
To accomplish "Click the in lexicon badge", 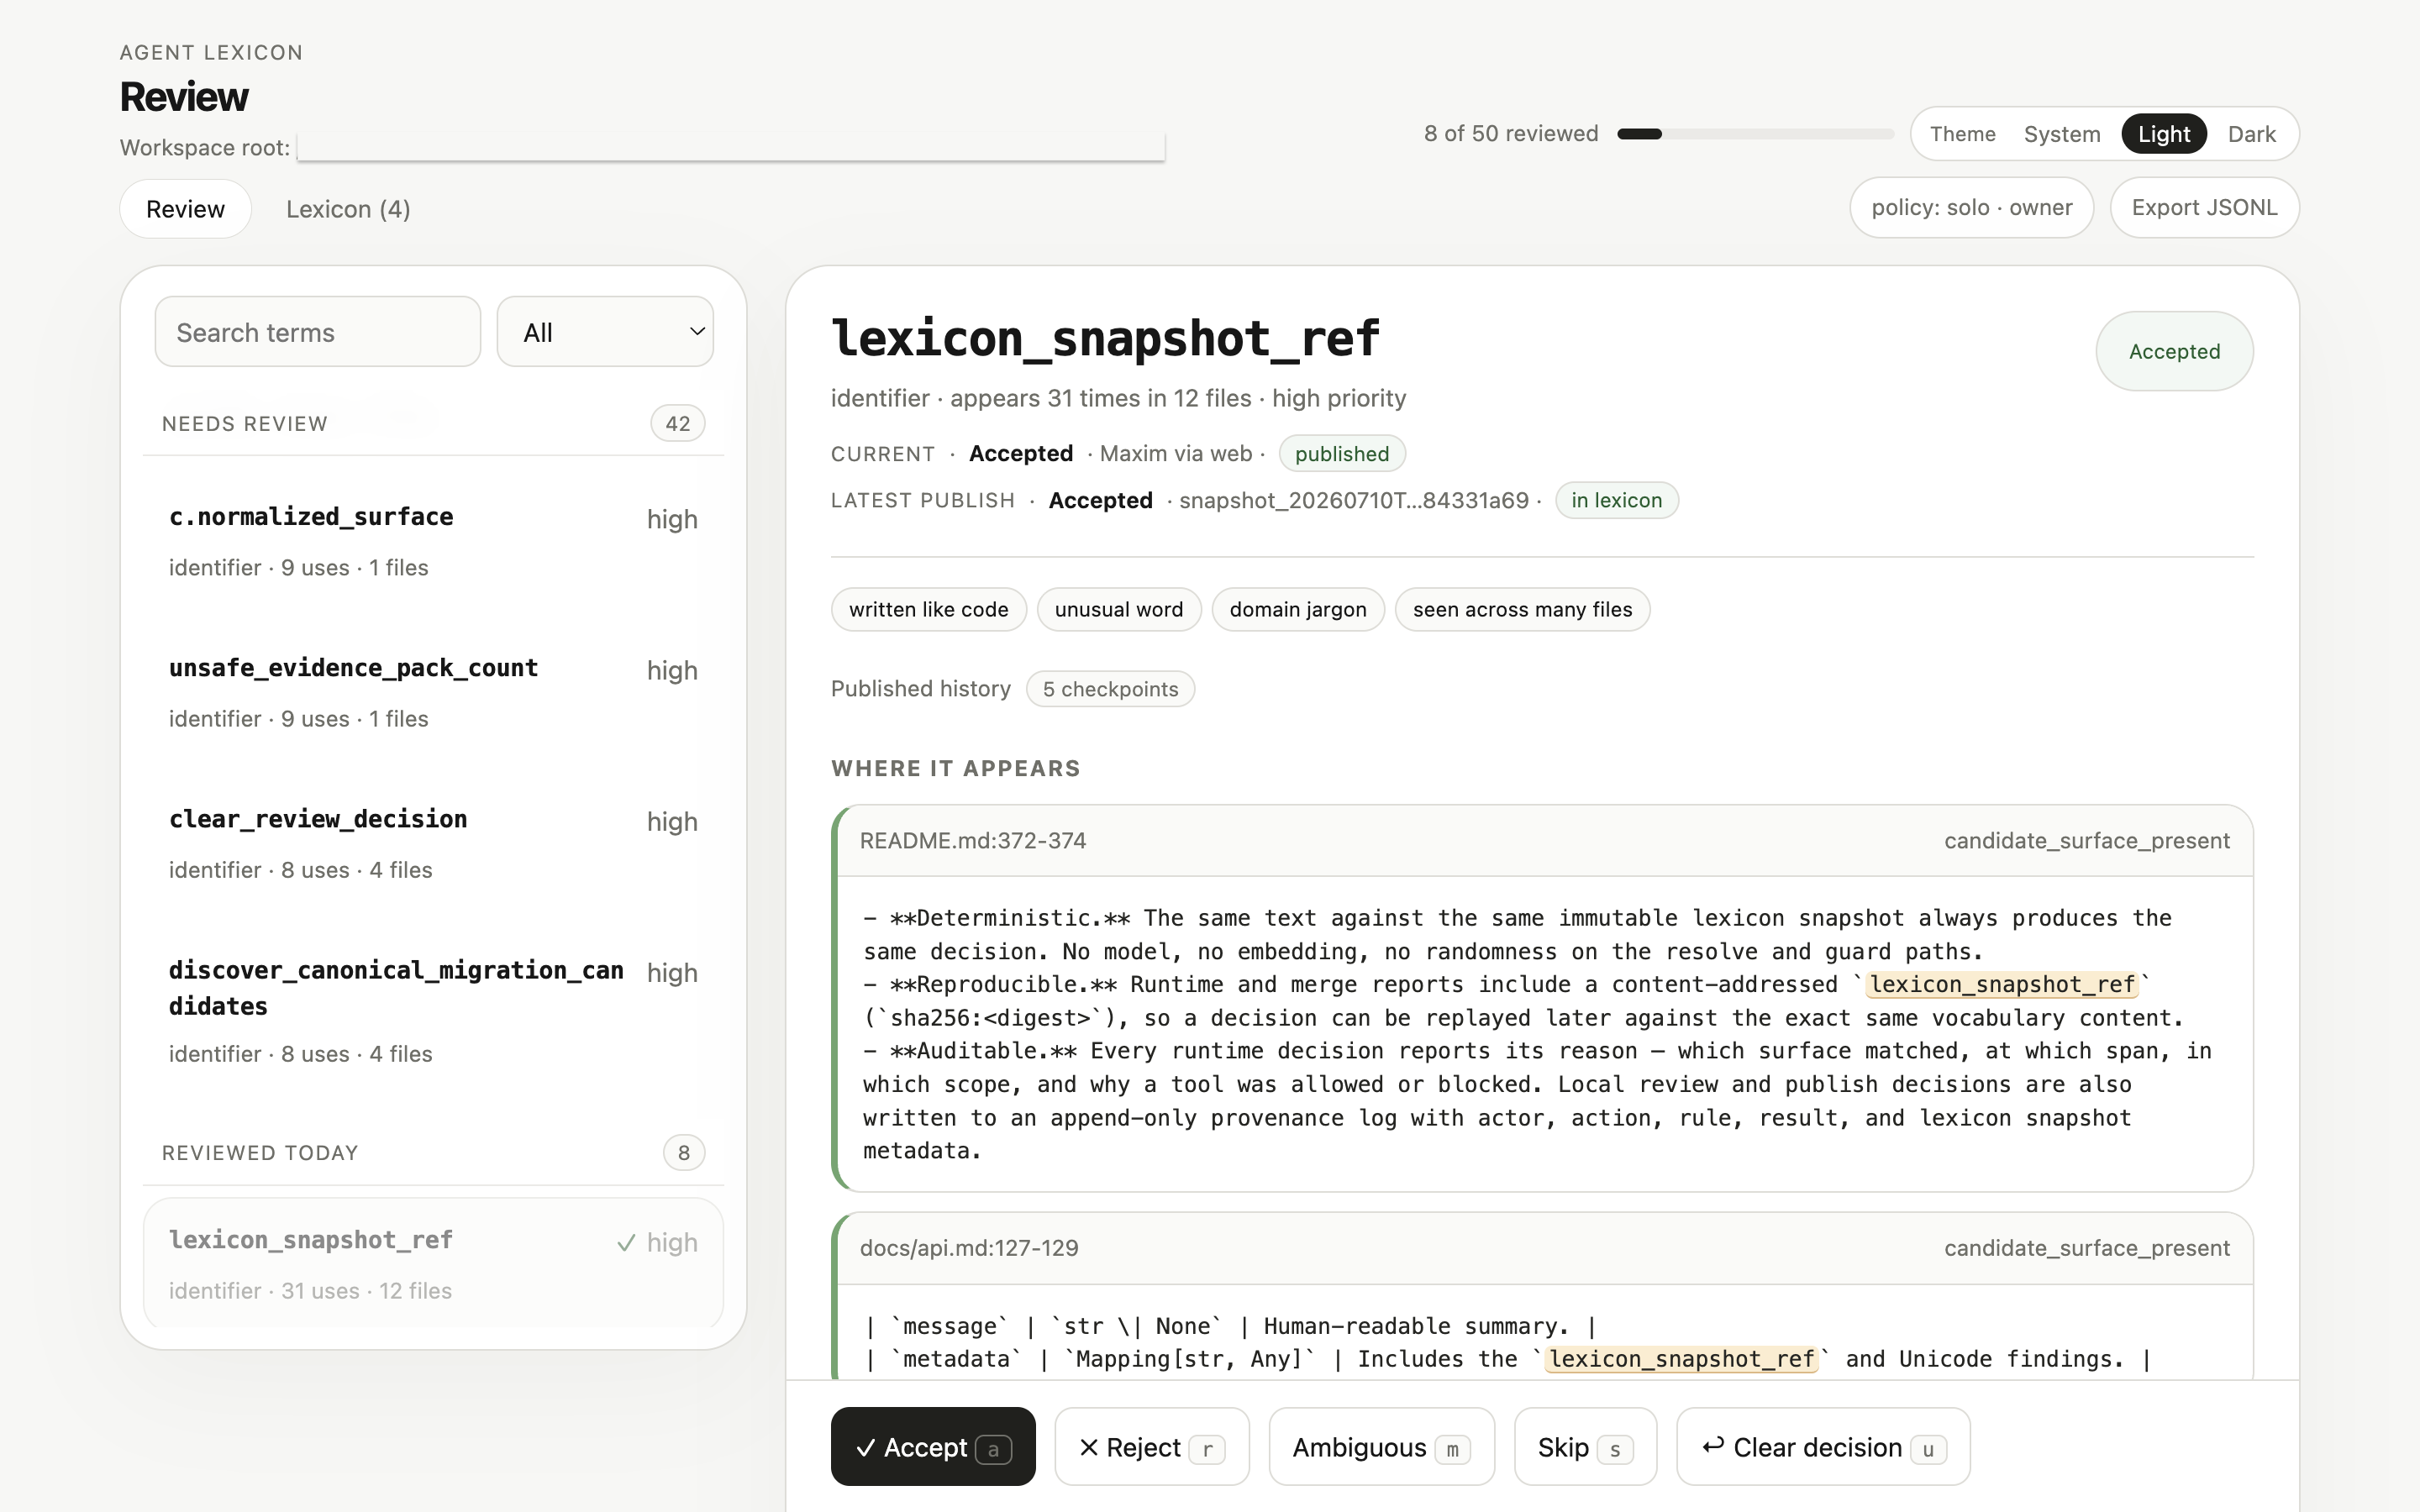I will pos(1616,500).
